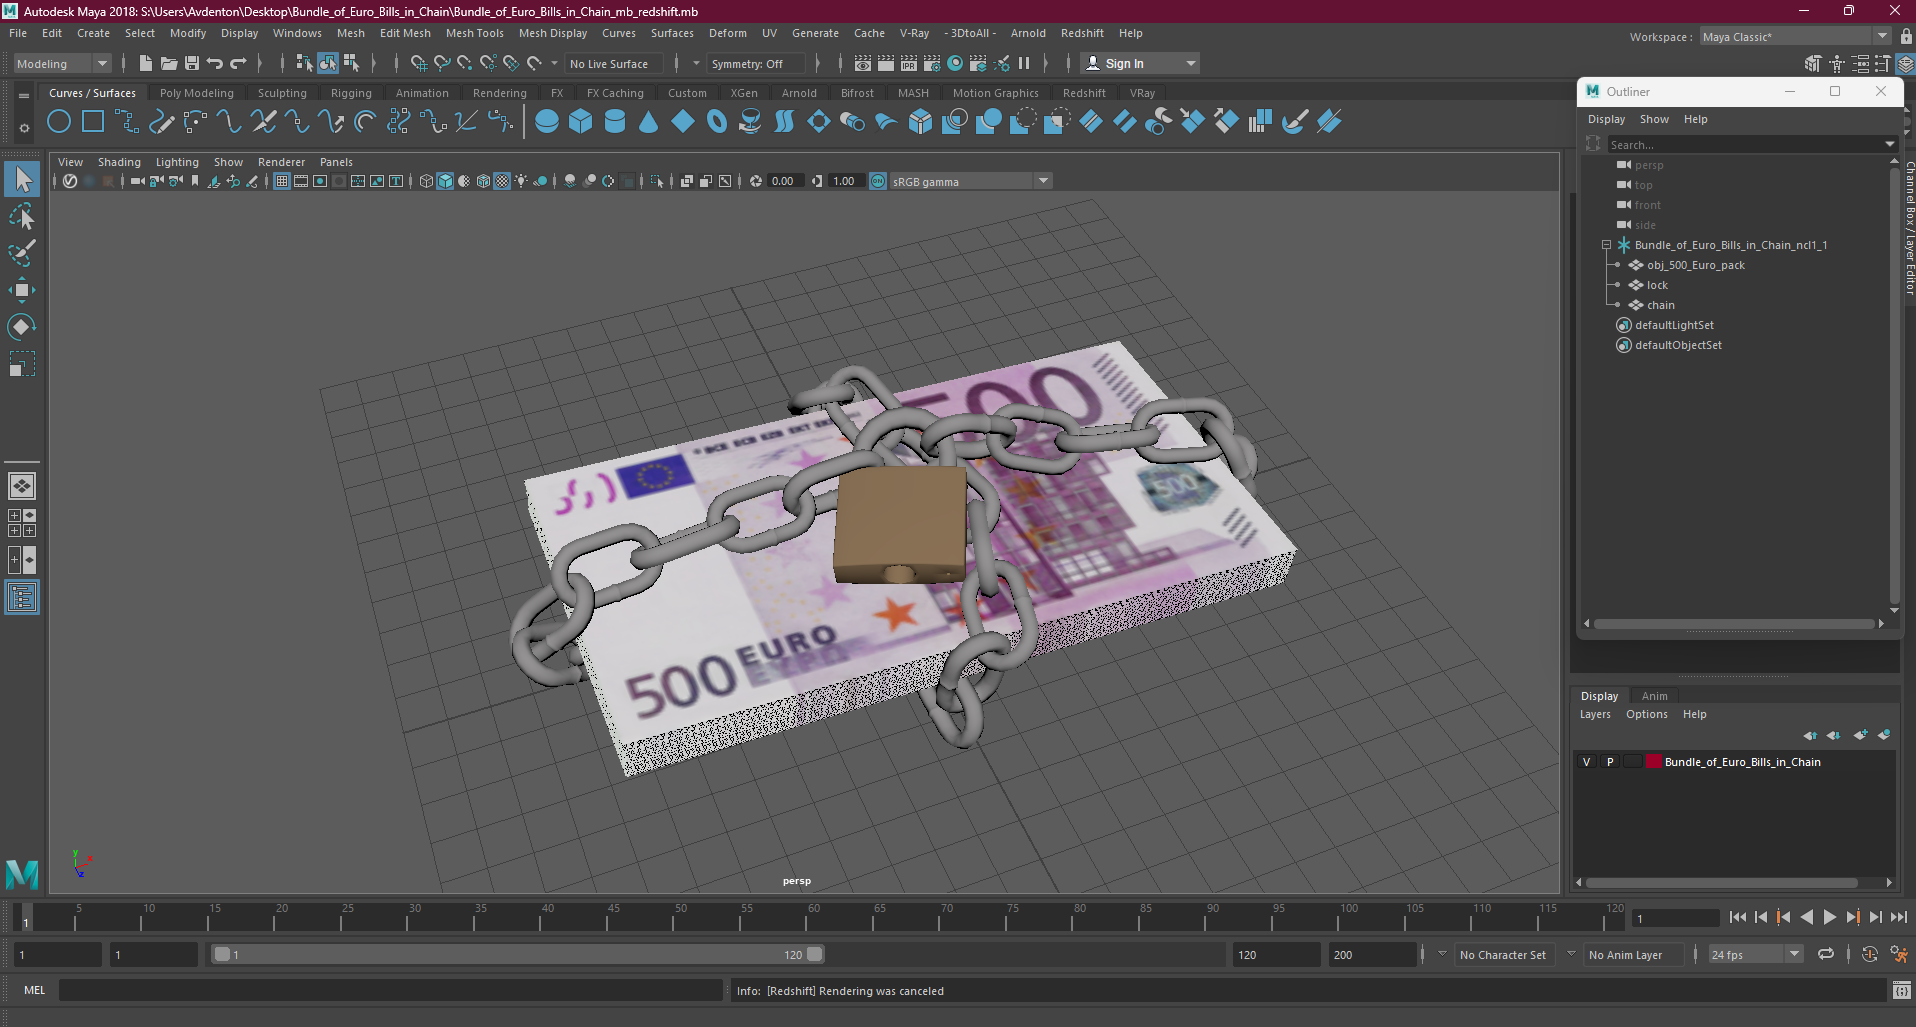Viewport: 1916px width, 1027px height.
Task: Click the Open Scene folder icon
Action: (169, 63)
